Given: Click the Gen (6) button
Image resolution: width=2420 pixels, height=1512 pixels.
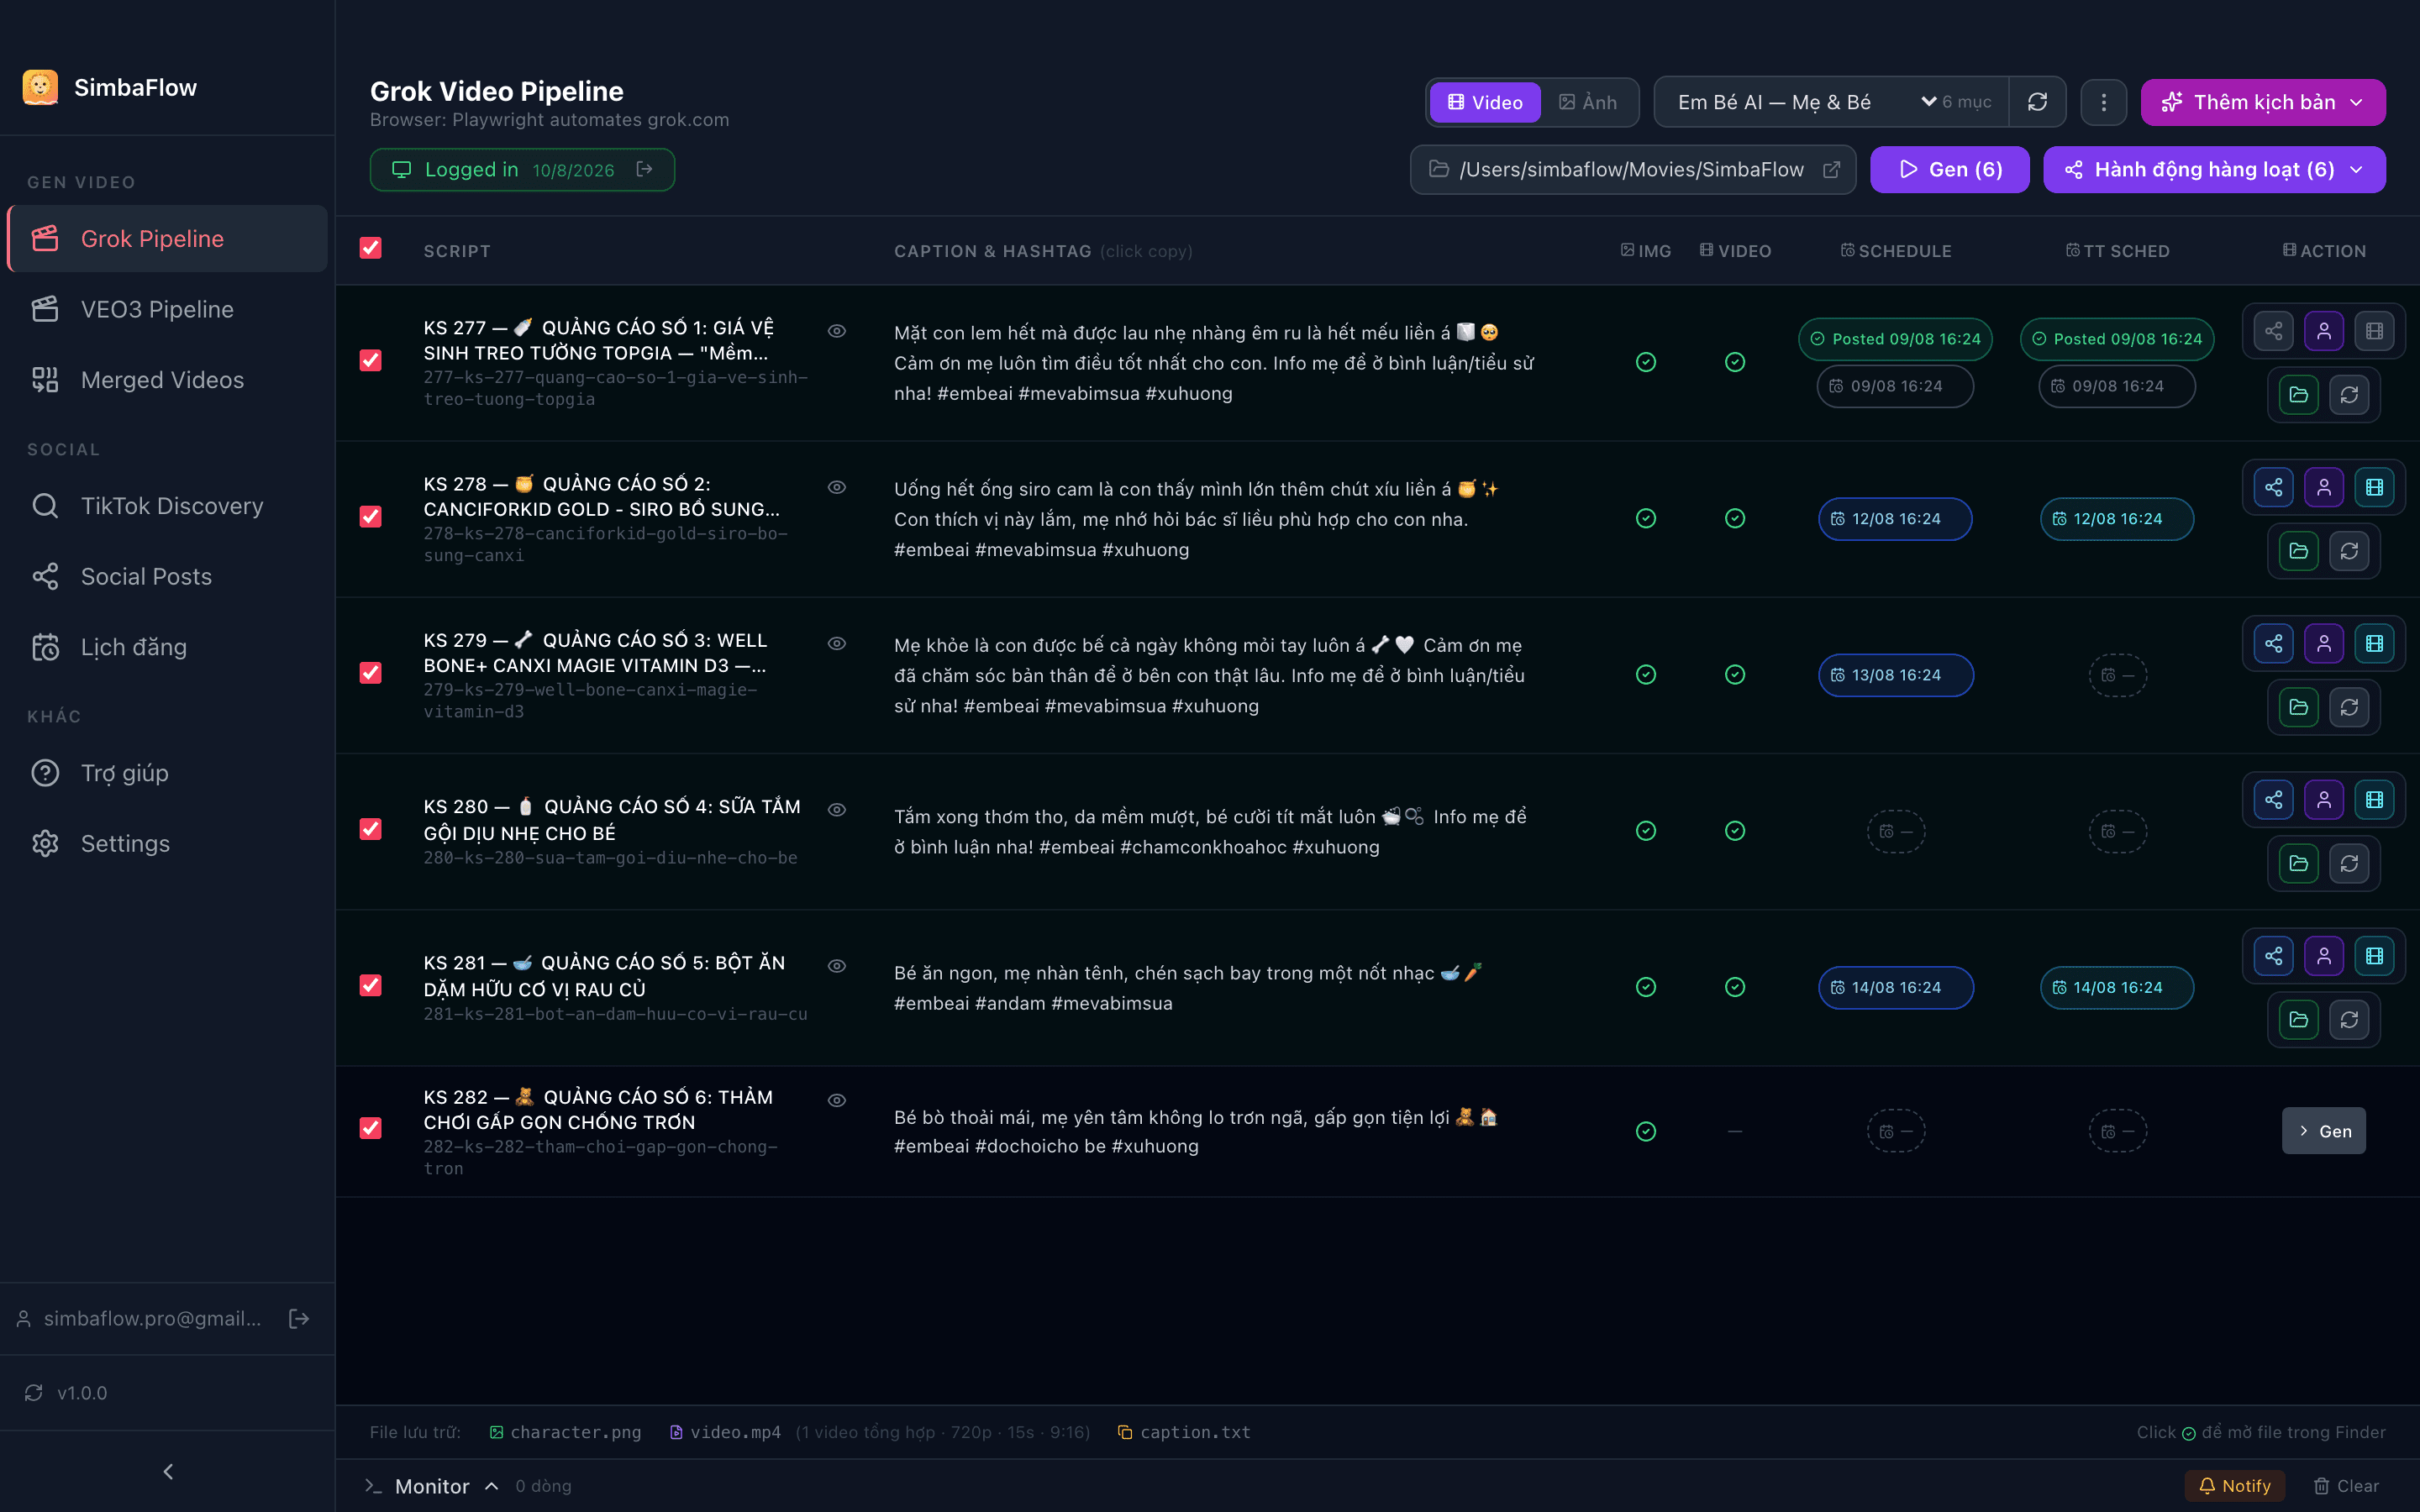Looking at the screenshot, I should 1949,170.
